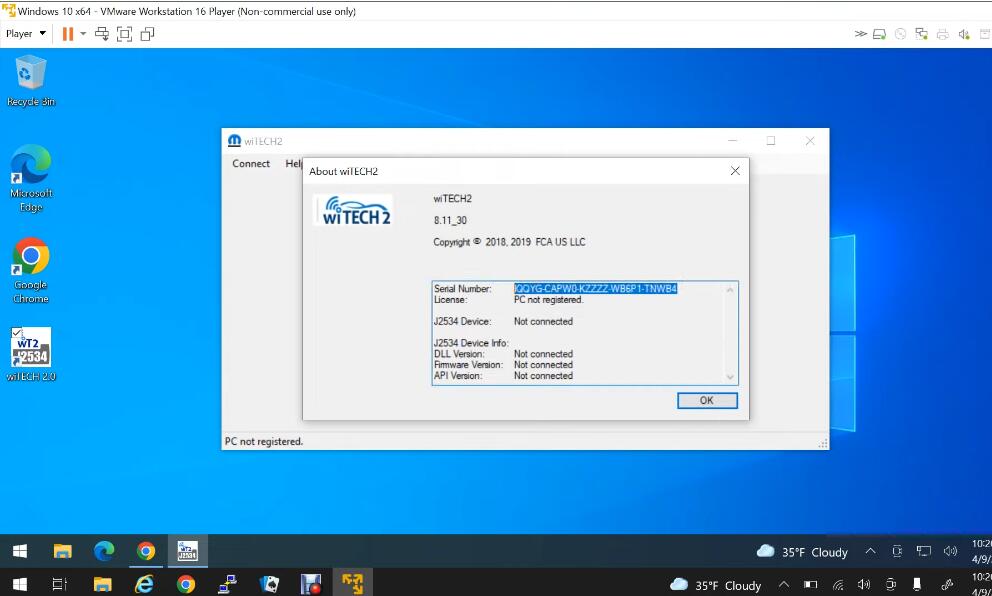
Task: Click the volume icon in the host tray
Action: [x=864, y=585]
